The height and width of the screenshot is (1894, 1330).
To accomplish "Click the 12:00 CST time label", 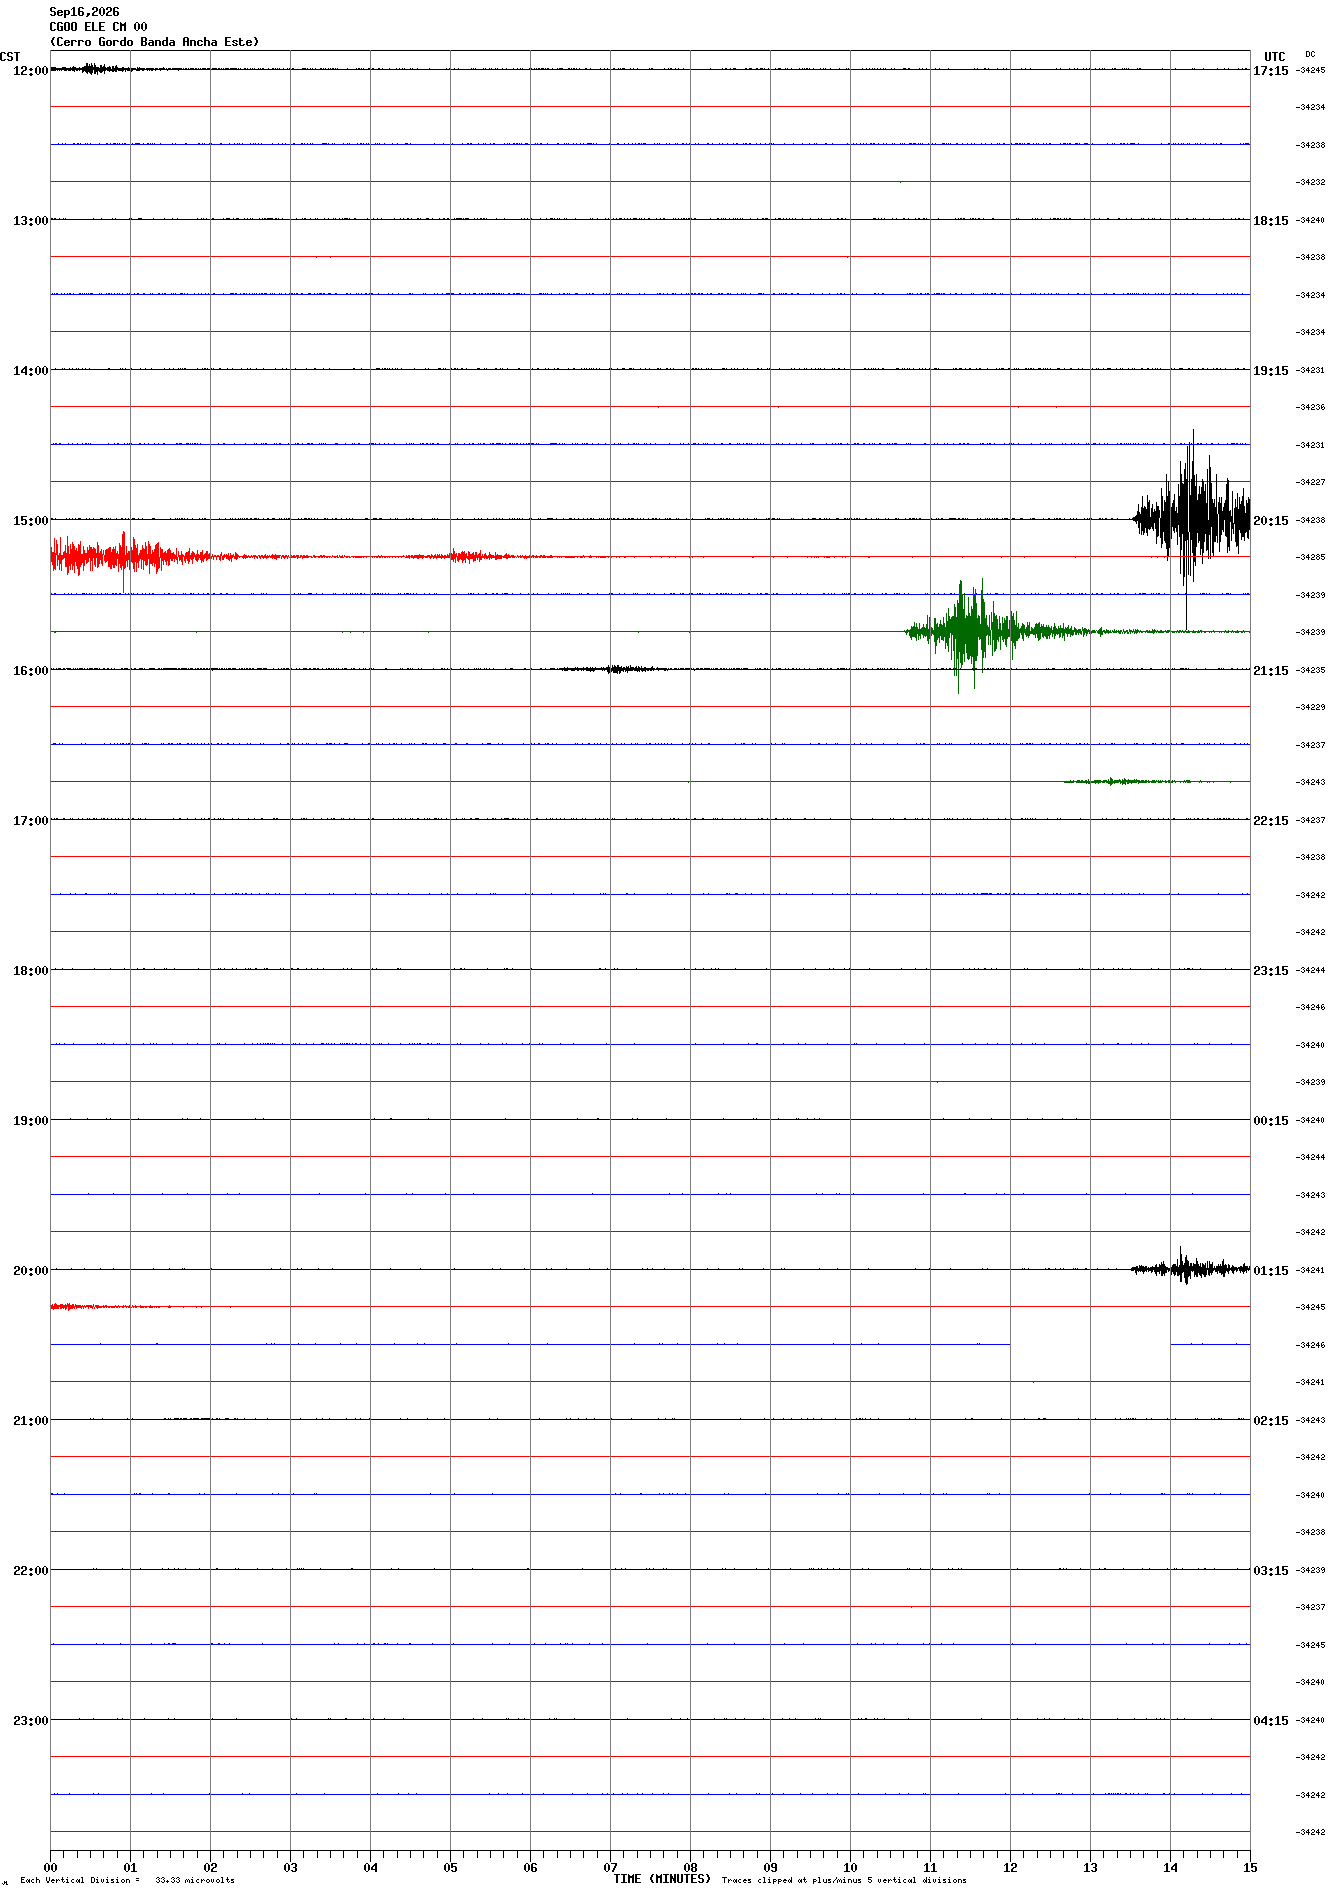I will coord(30,71).
